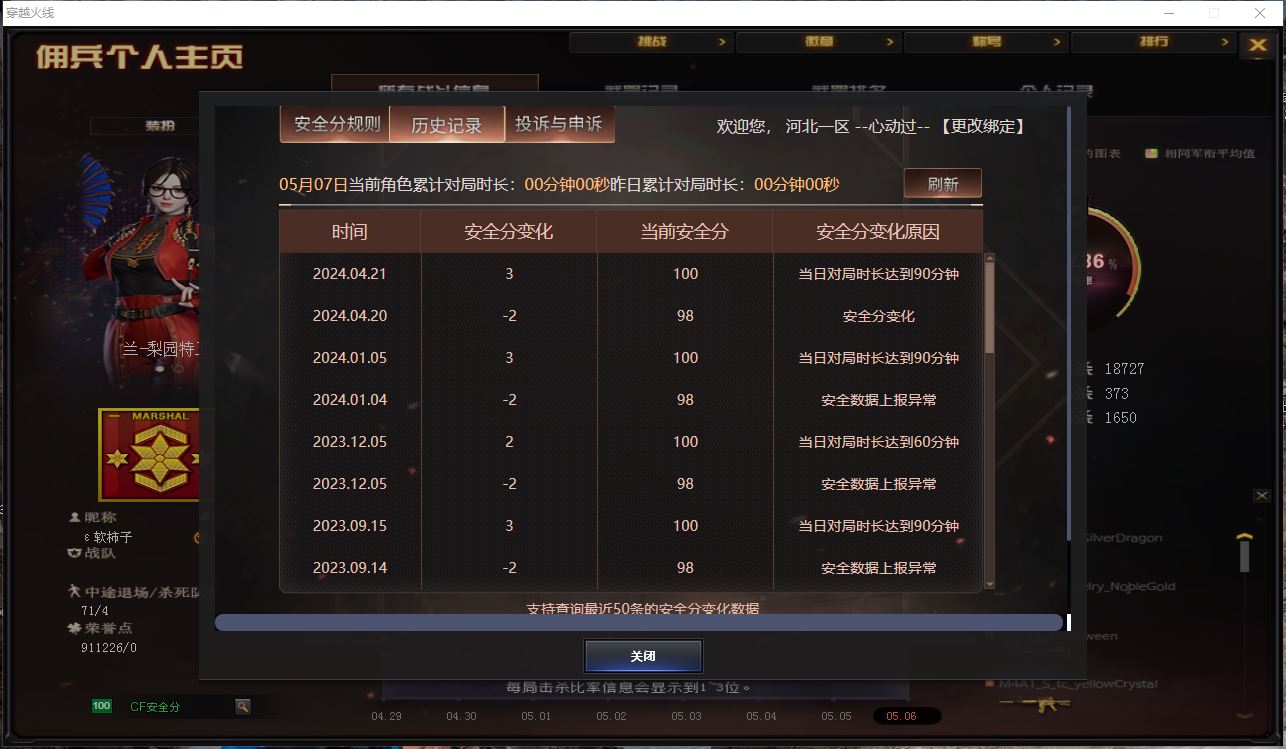
Task: Select the 2024.04.21 date cell
Action: 350,274
